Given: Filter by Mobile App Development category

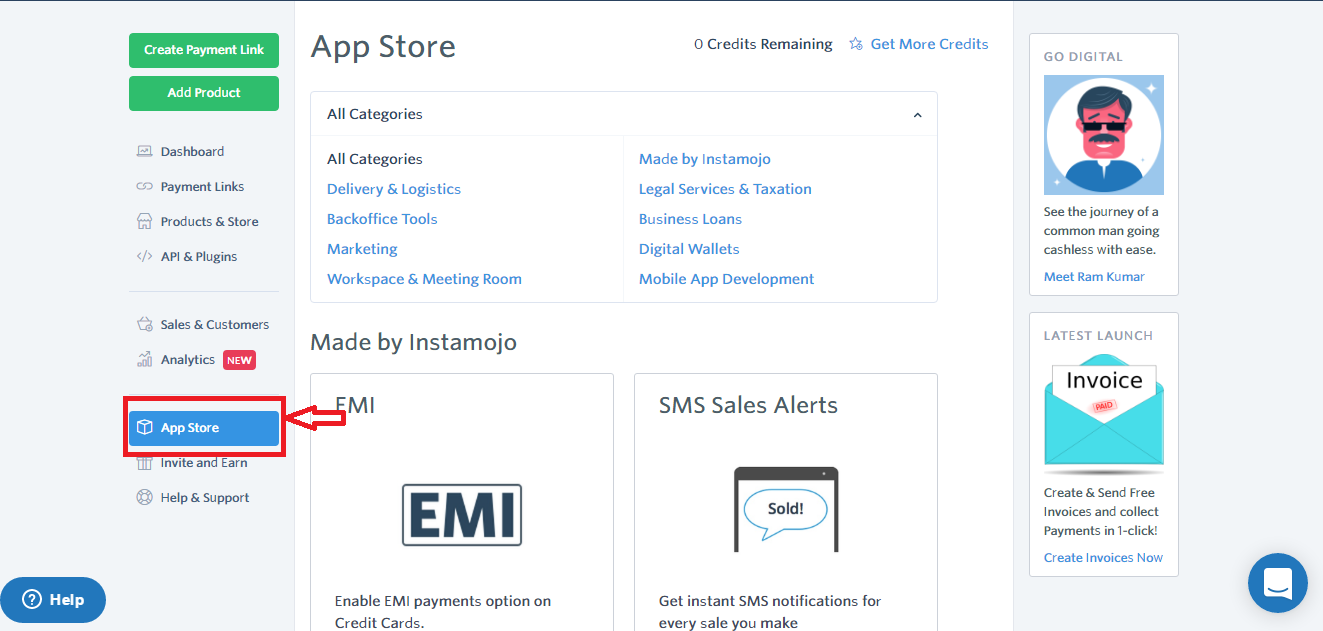Looking at the screenshot, I should [x=727, y=279].
